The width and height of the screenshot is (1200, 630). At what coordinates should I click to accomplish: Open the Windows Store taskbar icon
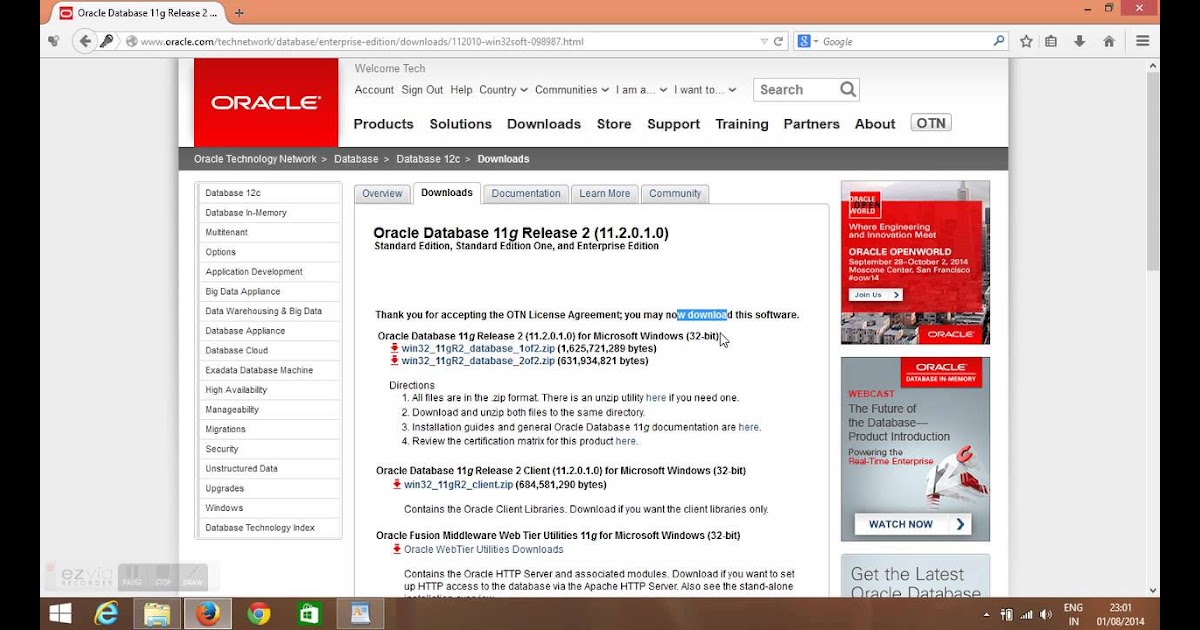[x=309, y=613]
